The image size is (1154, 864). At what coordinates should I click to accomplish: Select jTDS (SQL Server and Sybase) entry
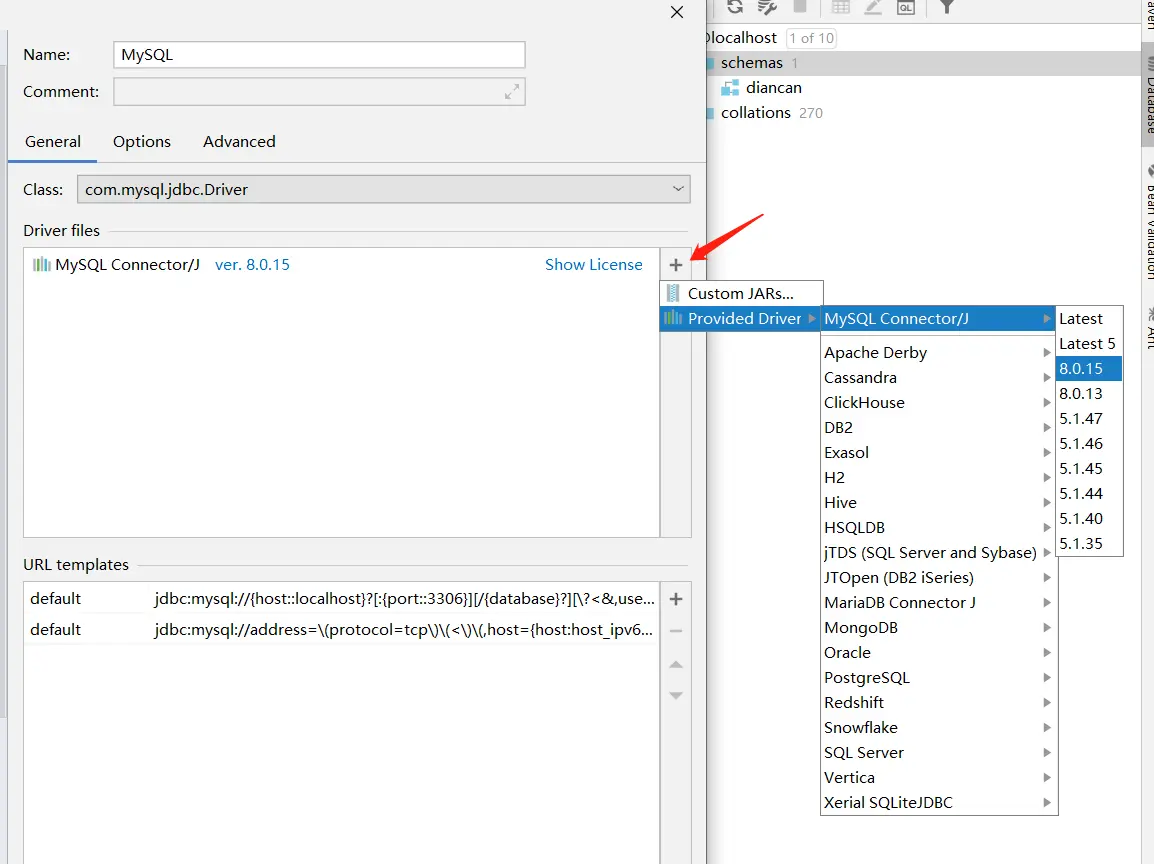[938, 553]
